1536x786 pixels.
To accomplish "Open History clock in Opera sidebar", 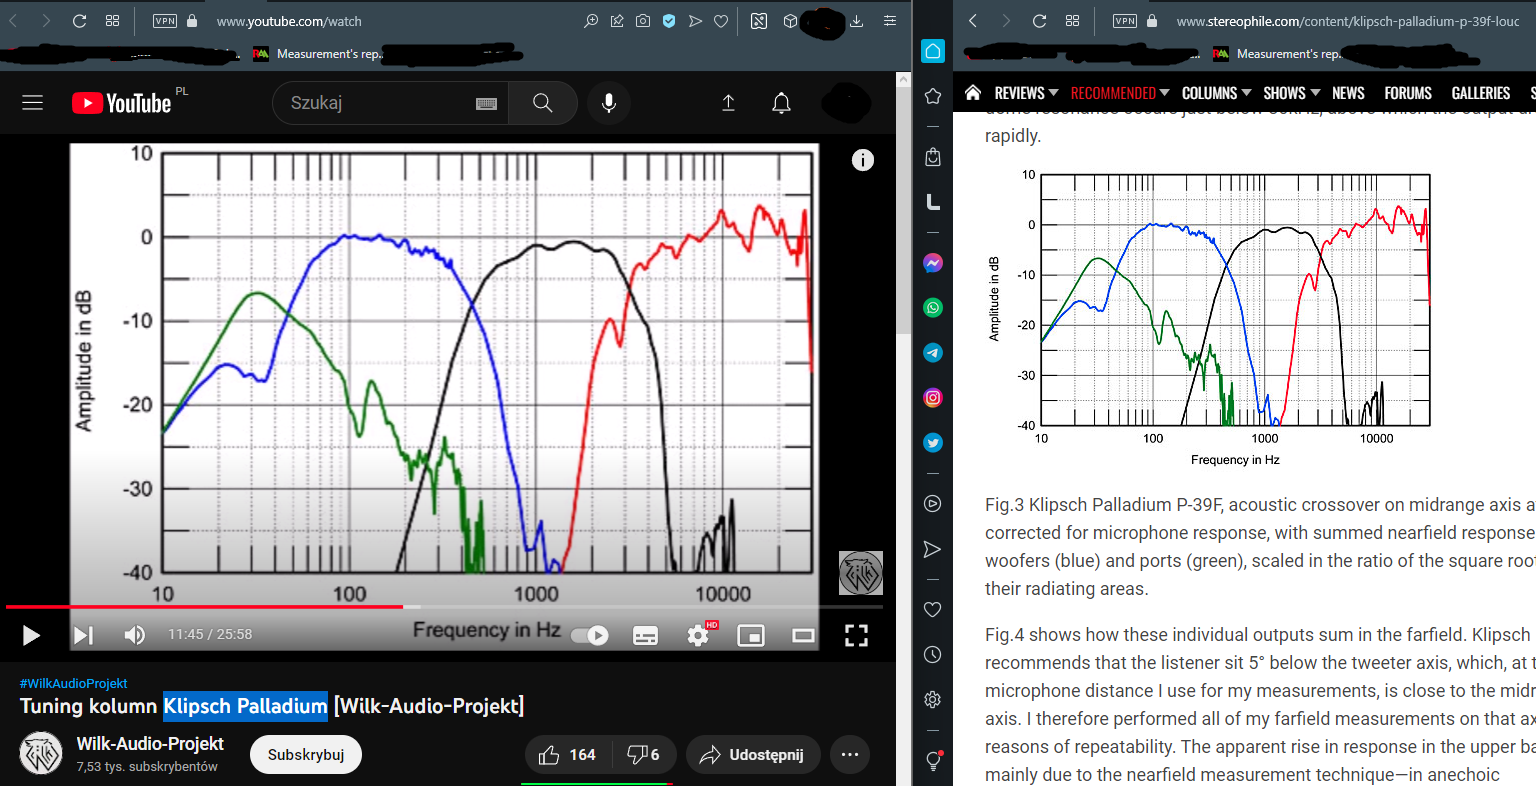I will [x=933, y=655].
